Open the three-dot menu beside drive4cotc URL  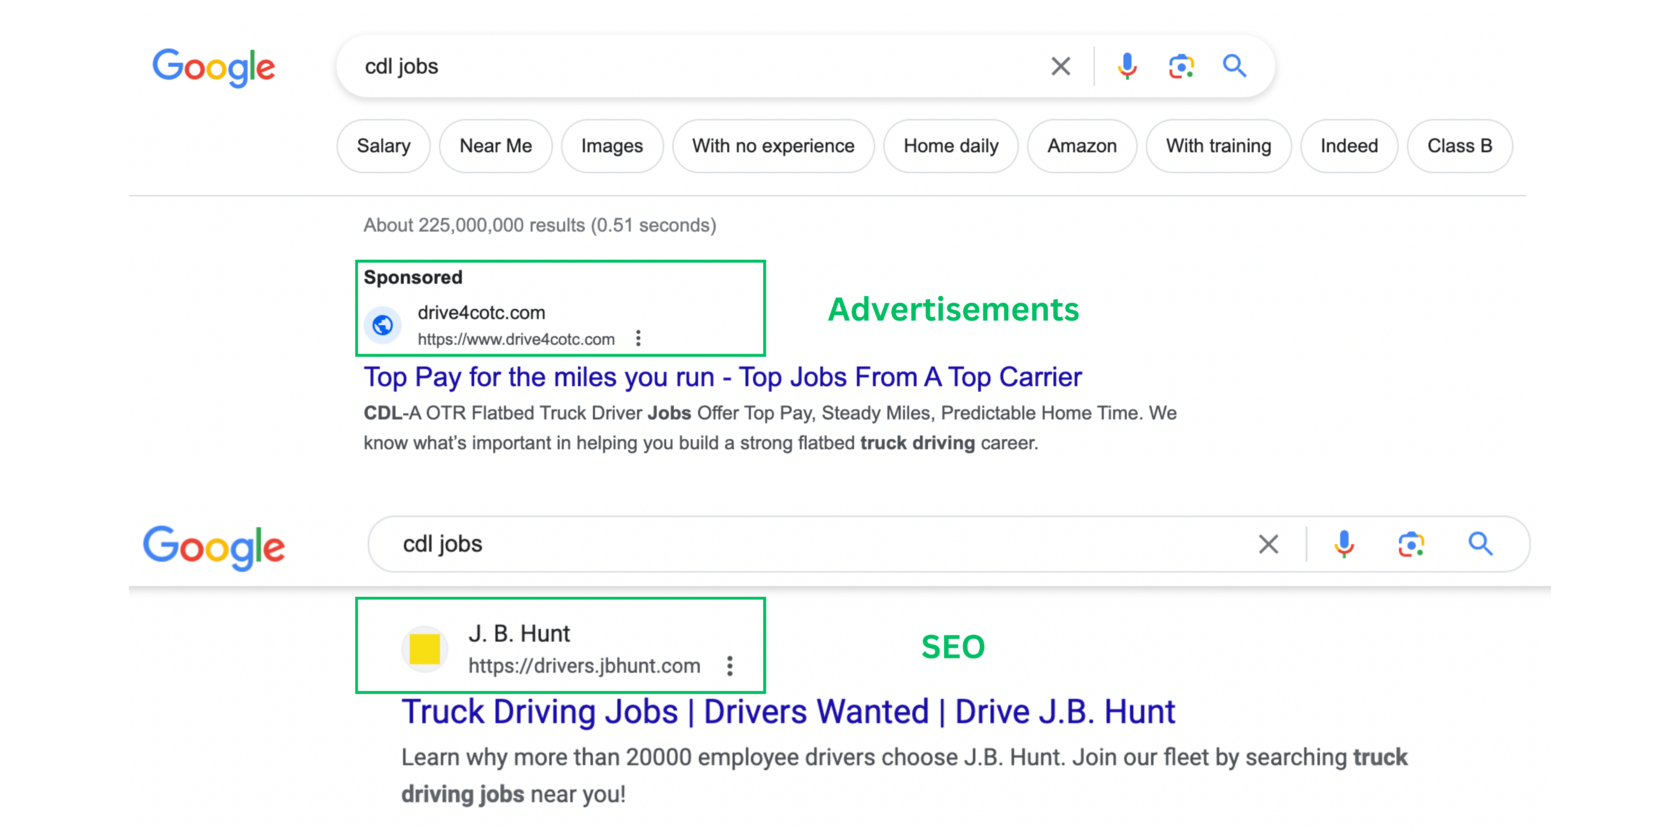[638, 339]
